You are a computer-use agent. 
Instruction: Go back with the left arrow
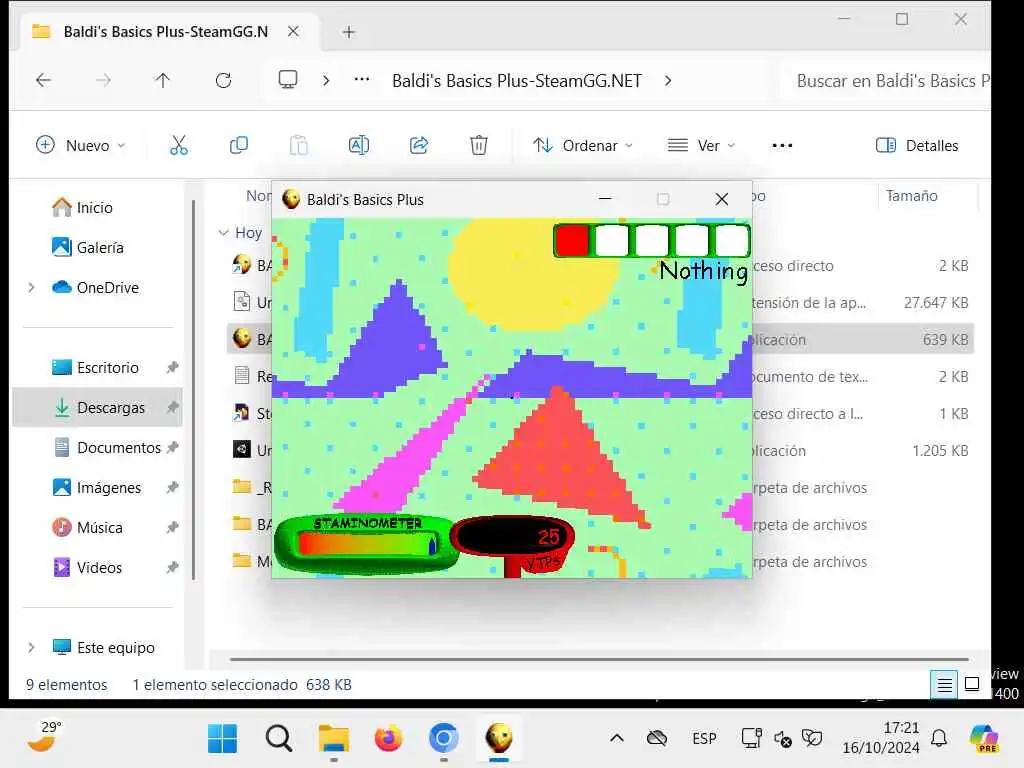click(44, 80)
